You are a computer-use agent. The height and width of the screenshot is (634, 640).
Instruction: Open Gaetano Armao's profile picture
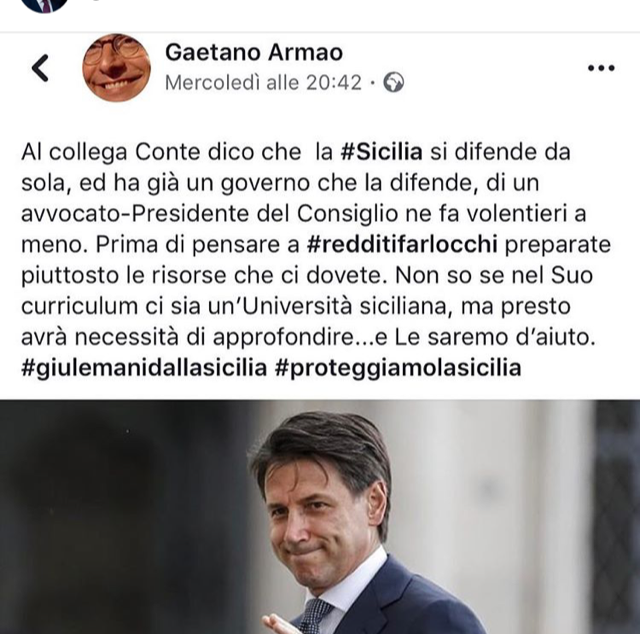pyautogui.click(x=116, y=67)
